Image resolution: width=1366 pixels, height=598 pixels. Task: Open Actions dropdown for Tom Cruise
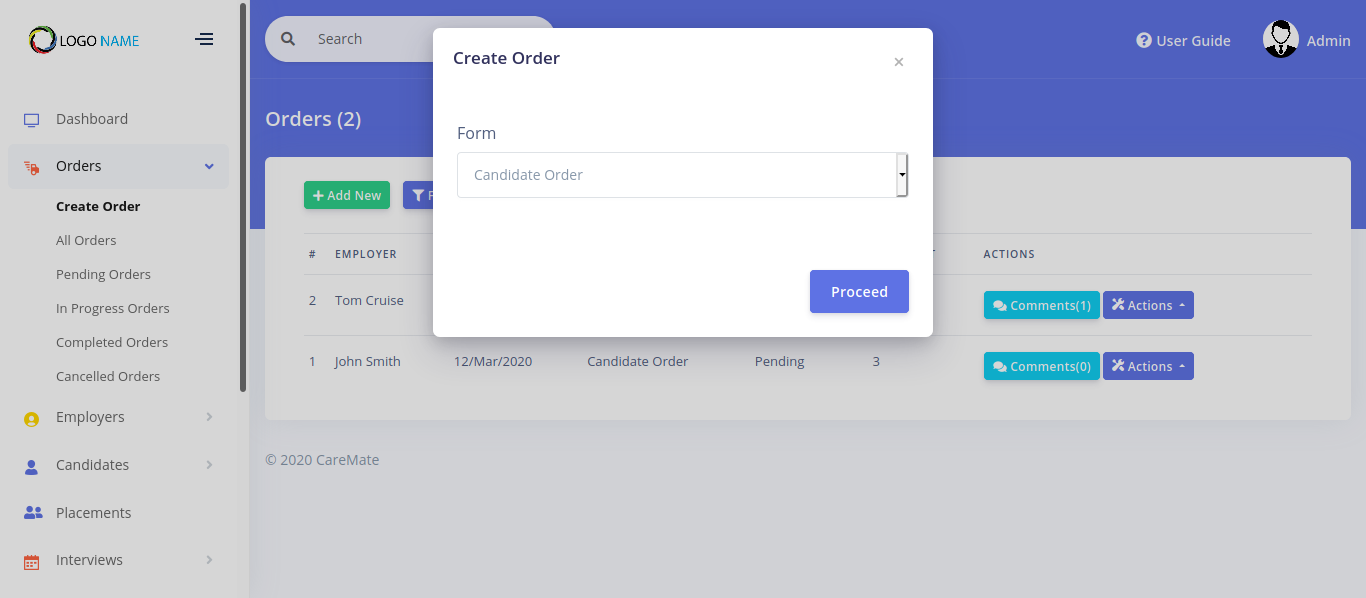(x=1148, y=305)
